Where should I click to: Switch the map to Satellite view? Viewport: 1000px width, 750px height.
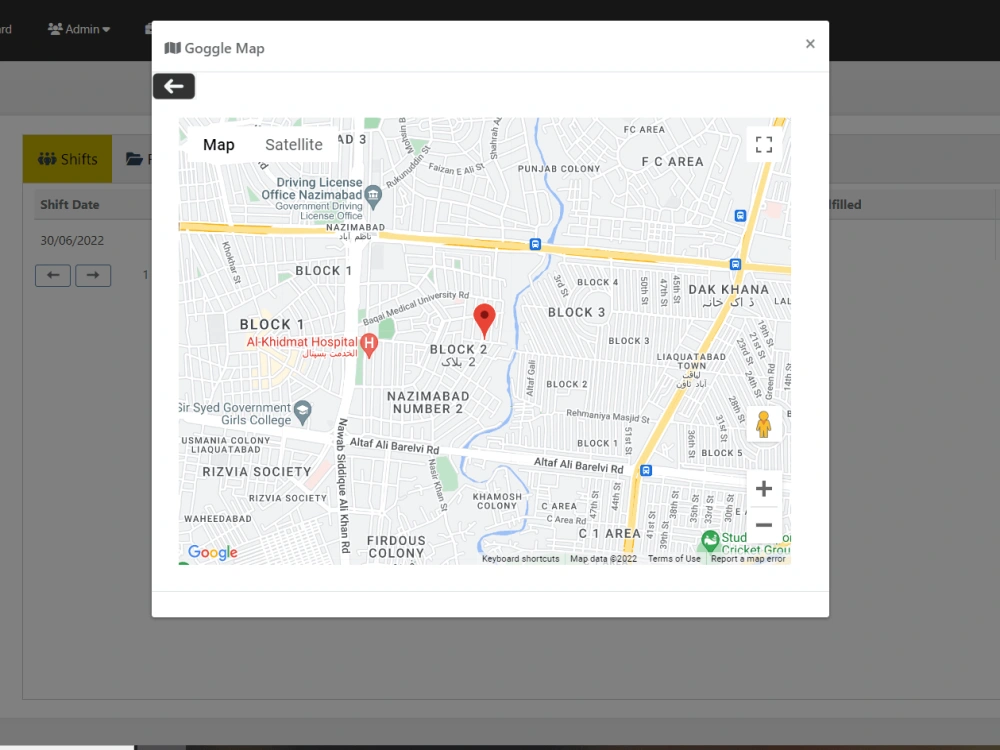[293, 144]
